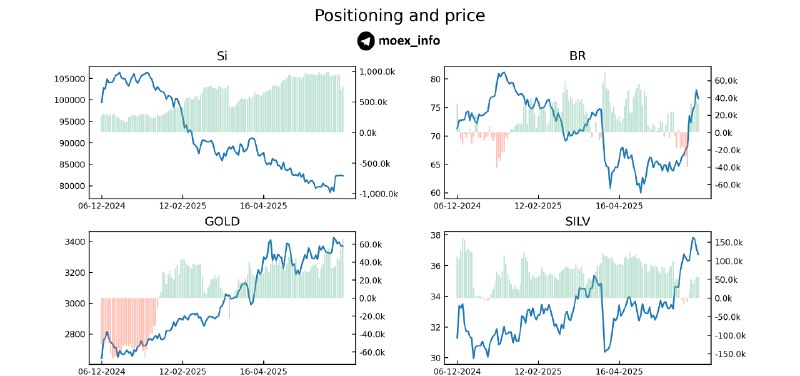The width and height of the screenshot is (800, 376).
Task: Click the Telegram logo icon
Action: click(x=366, y=41)
